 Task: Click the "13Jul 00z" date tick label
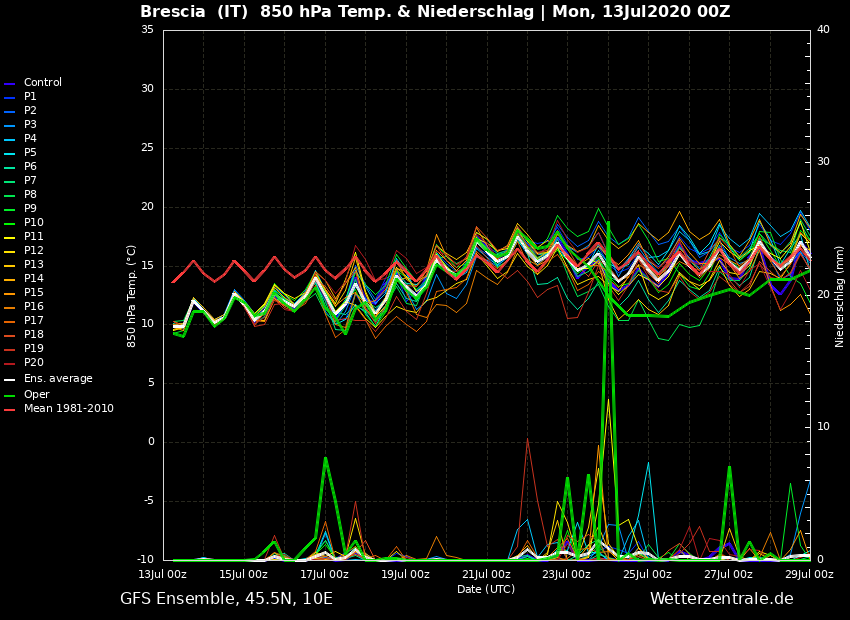click(163, 574)
